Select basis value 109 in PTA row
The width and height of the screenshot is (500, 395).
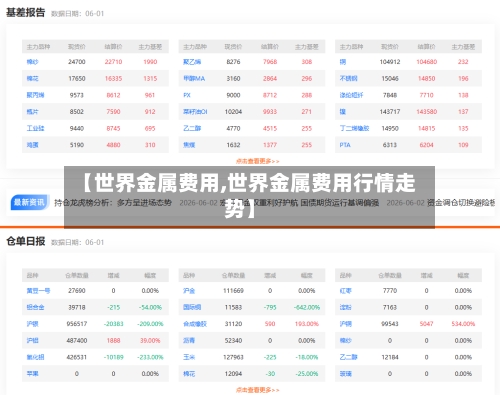point(463,145)
